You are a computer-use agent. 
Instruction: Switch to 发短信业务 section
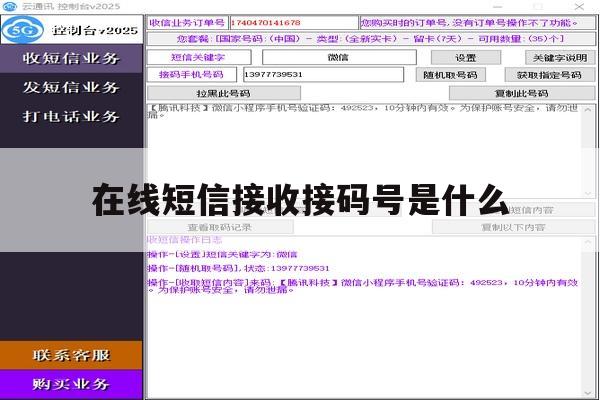tap(71, 87)
